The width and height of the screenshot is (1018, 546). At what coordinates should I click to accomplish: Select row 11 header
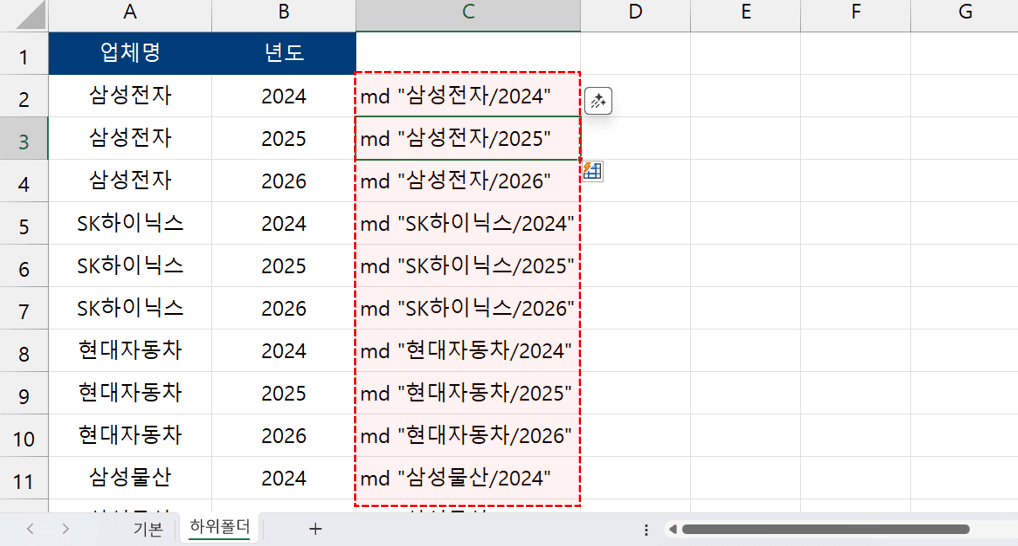[24, 478]
